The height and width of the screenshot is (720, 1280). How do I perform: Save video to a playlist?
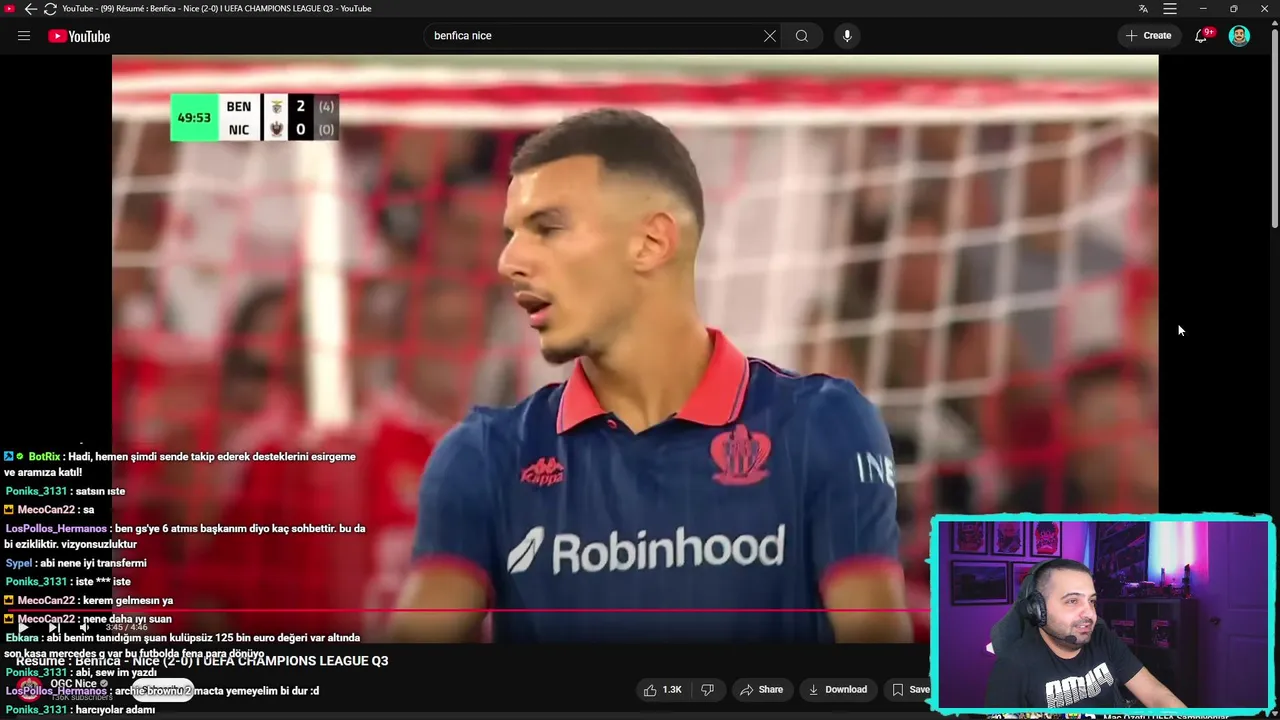[x=911, y=689]
